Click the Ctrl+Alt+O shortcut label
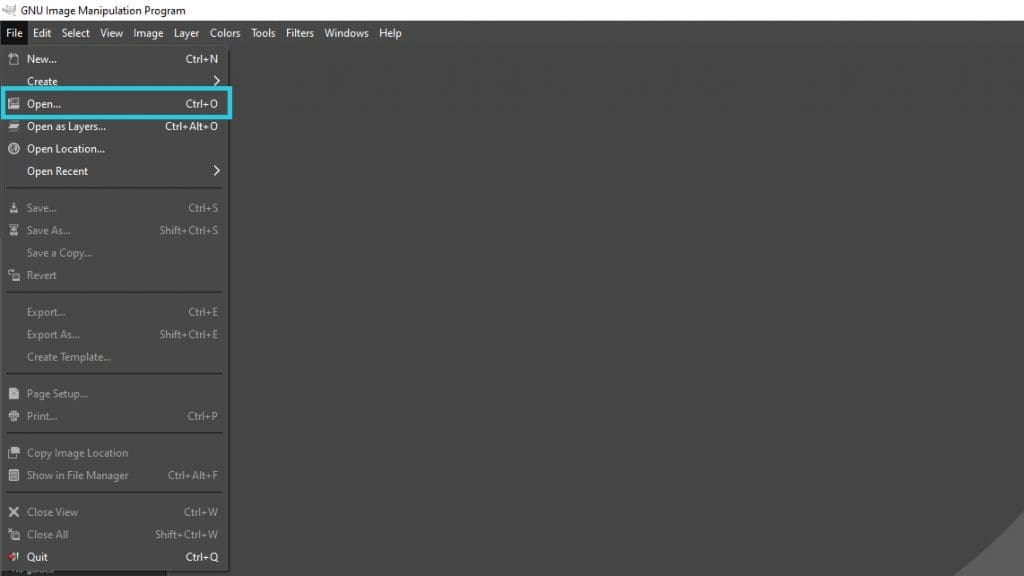Image resolution: width=1024 pixels, height=576 pixels. 191,126
